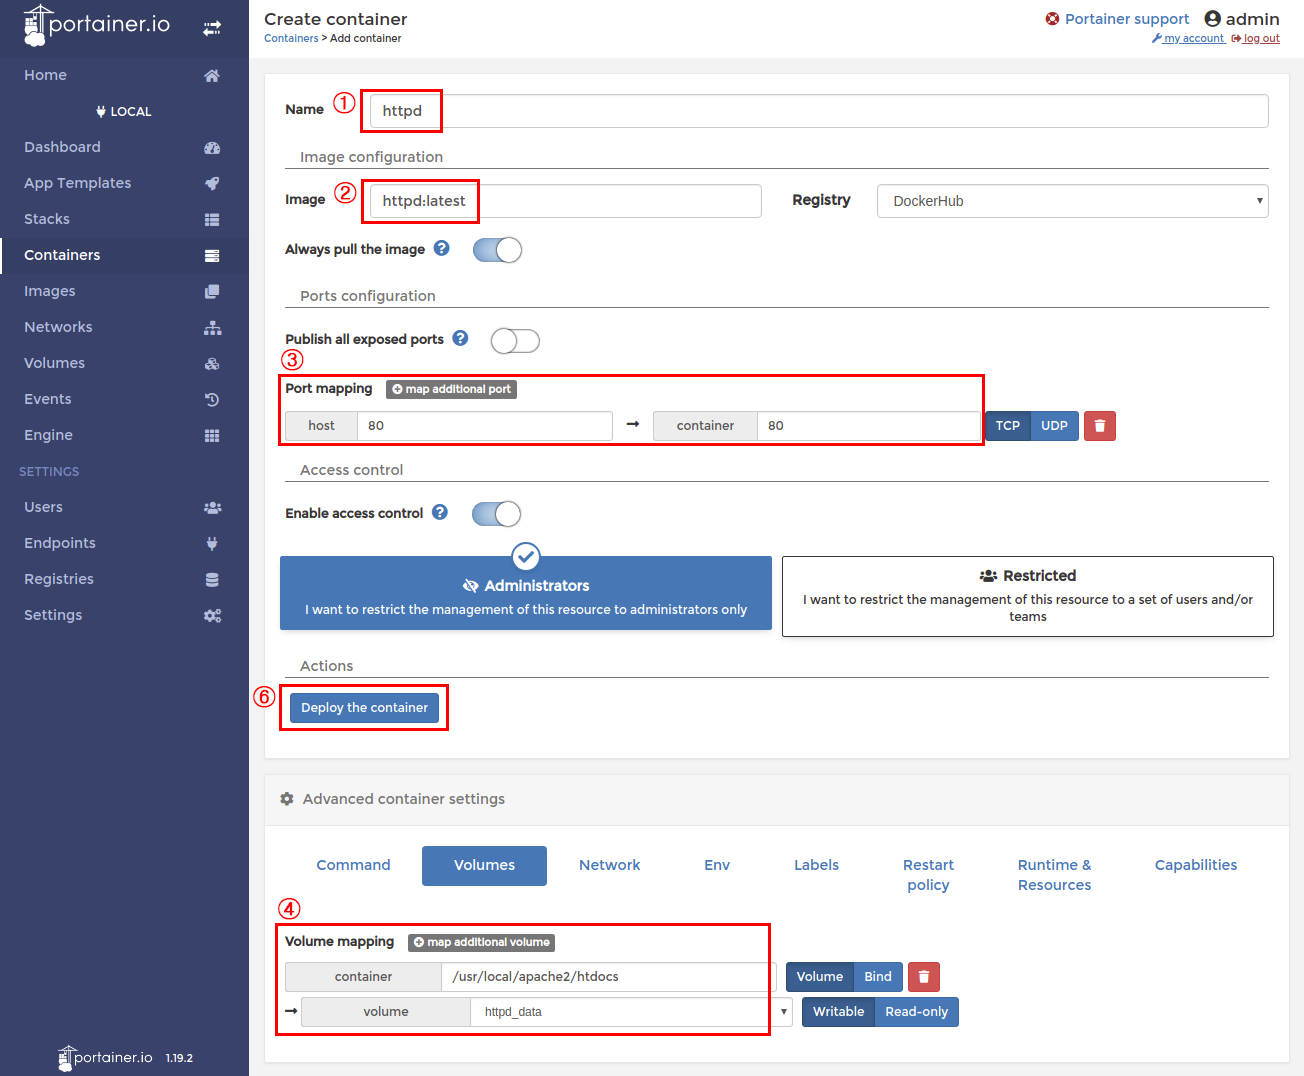
Task: Turn off Enable access control switch
Action: tap(497, 514)
